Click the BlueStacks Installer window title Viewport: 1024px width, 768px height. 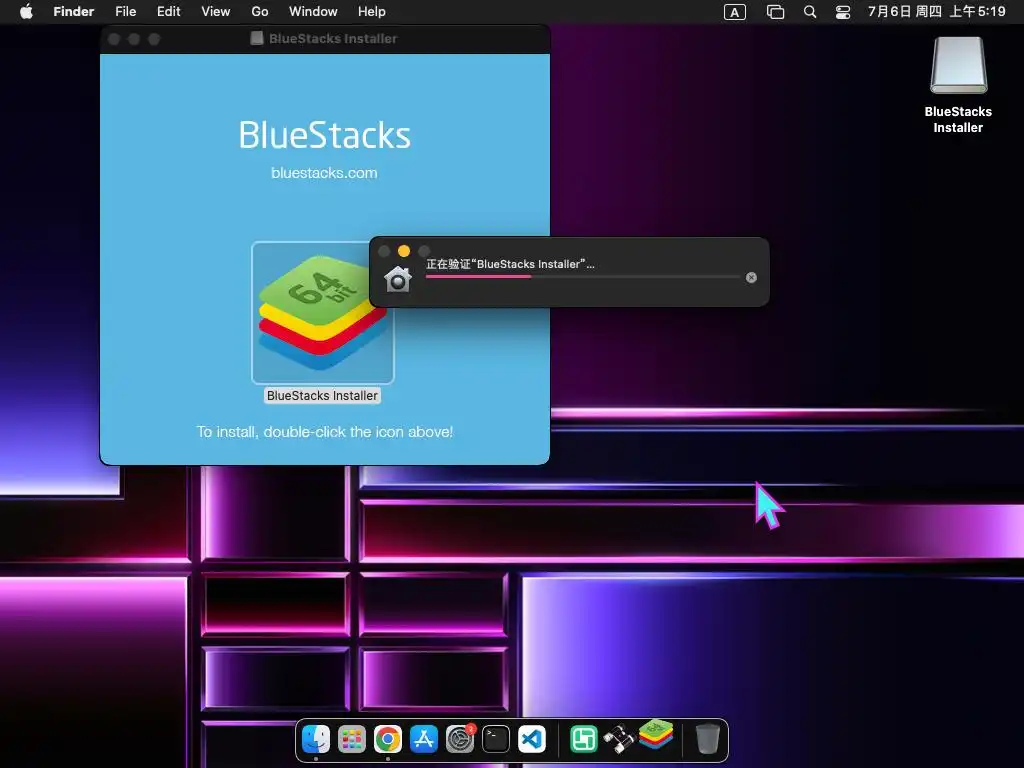(333, 39)
